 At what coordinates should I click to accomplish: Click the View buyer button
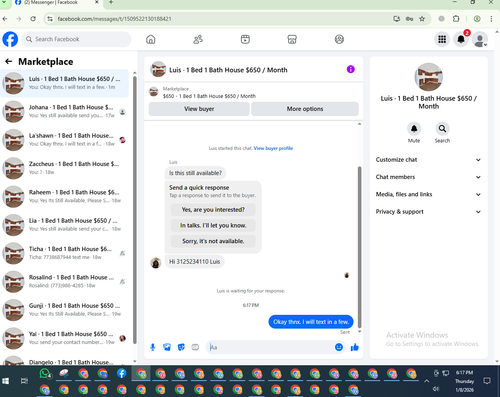click(x=199, y=109)
